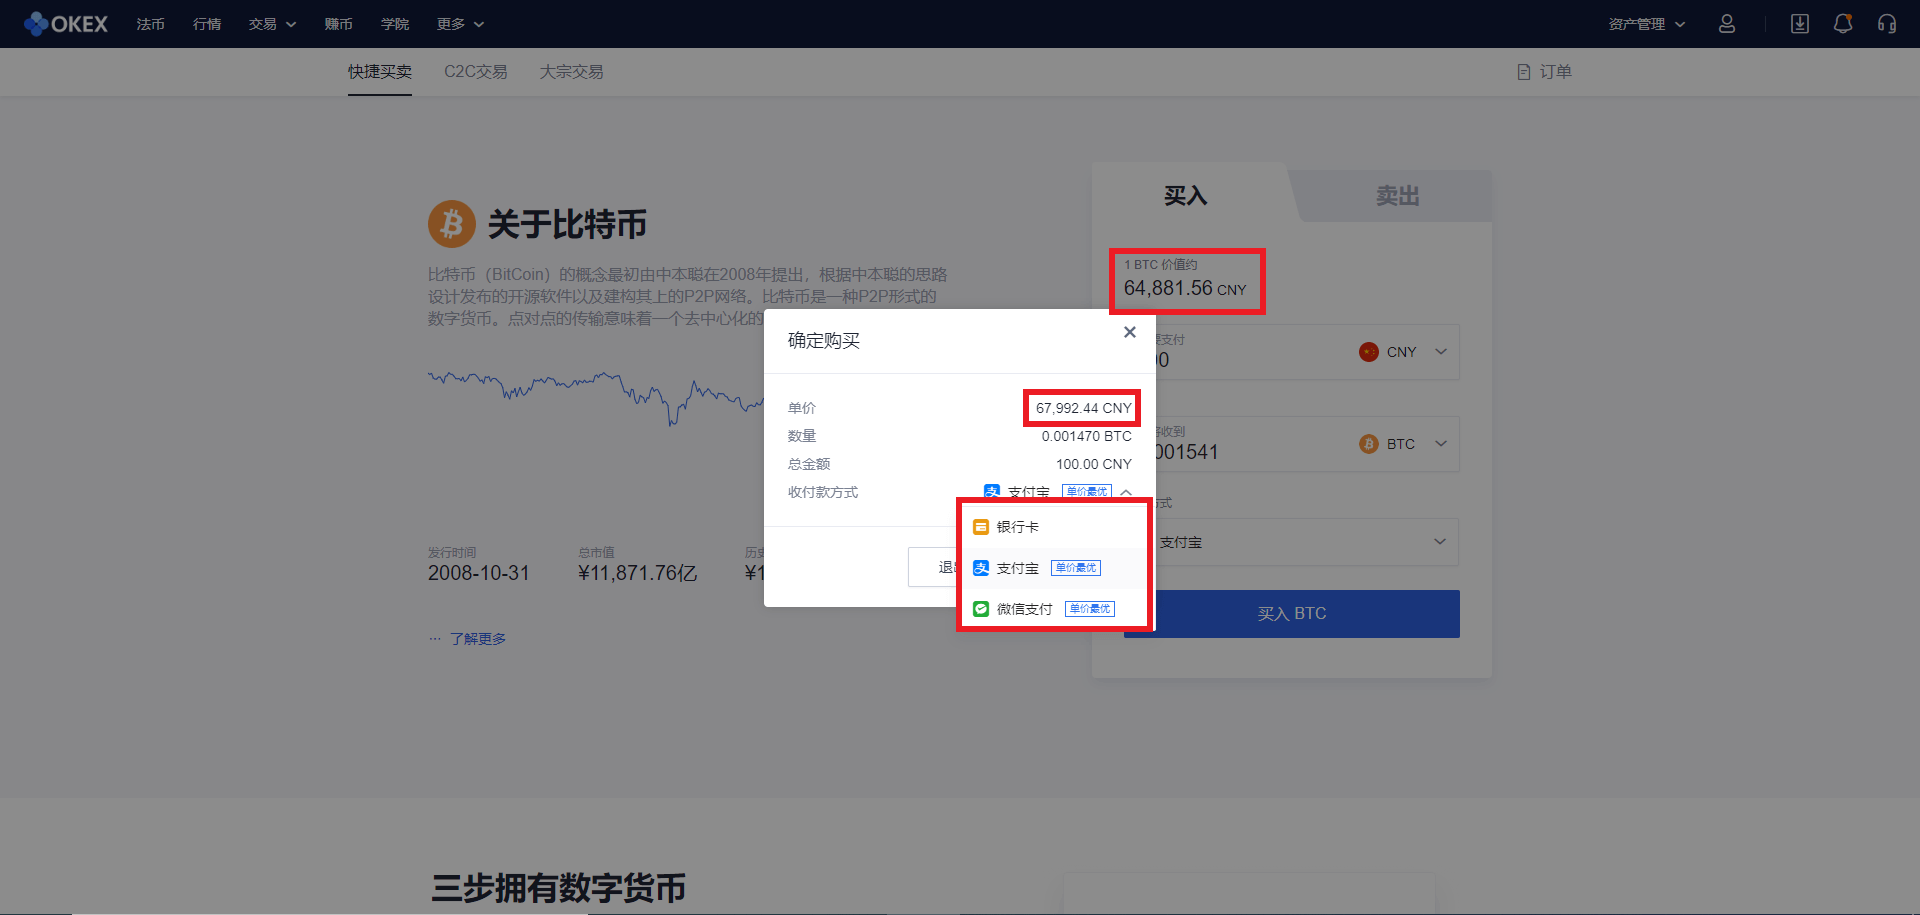The height and width of the screenshot is (915, 1920).
Task: Click the 关于比特币 heading
Action: tap(567, 224)
